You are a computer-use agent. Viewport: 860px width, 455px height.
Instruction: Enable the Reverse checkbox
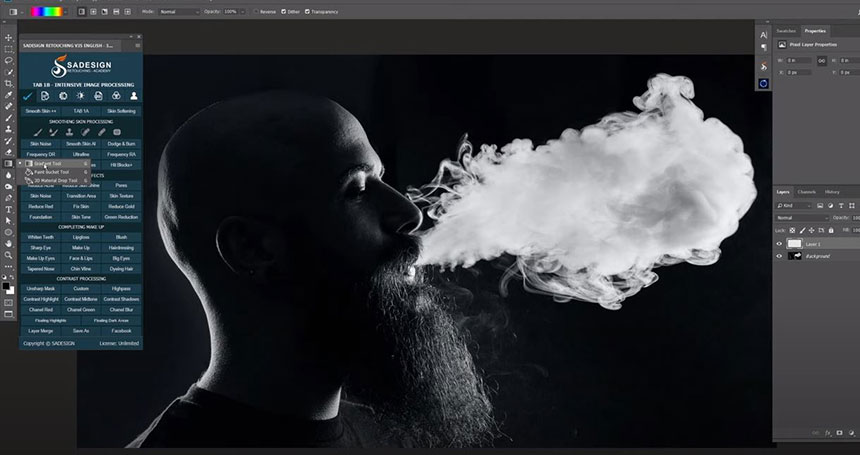coord(256,12)
